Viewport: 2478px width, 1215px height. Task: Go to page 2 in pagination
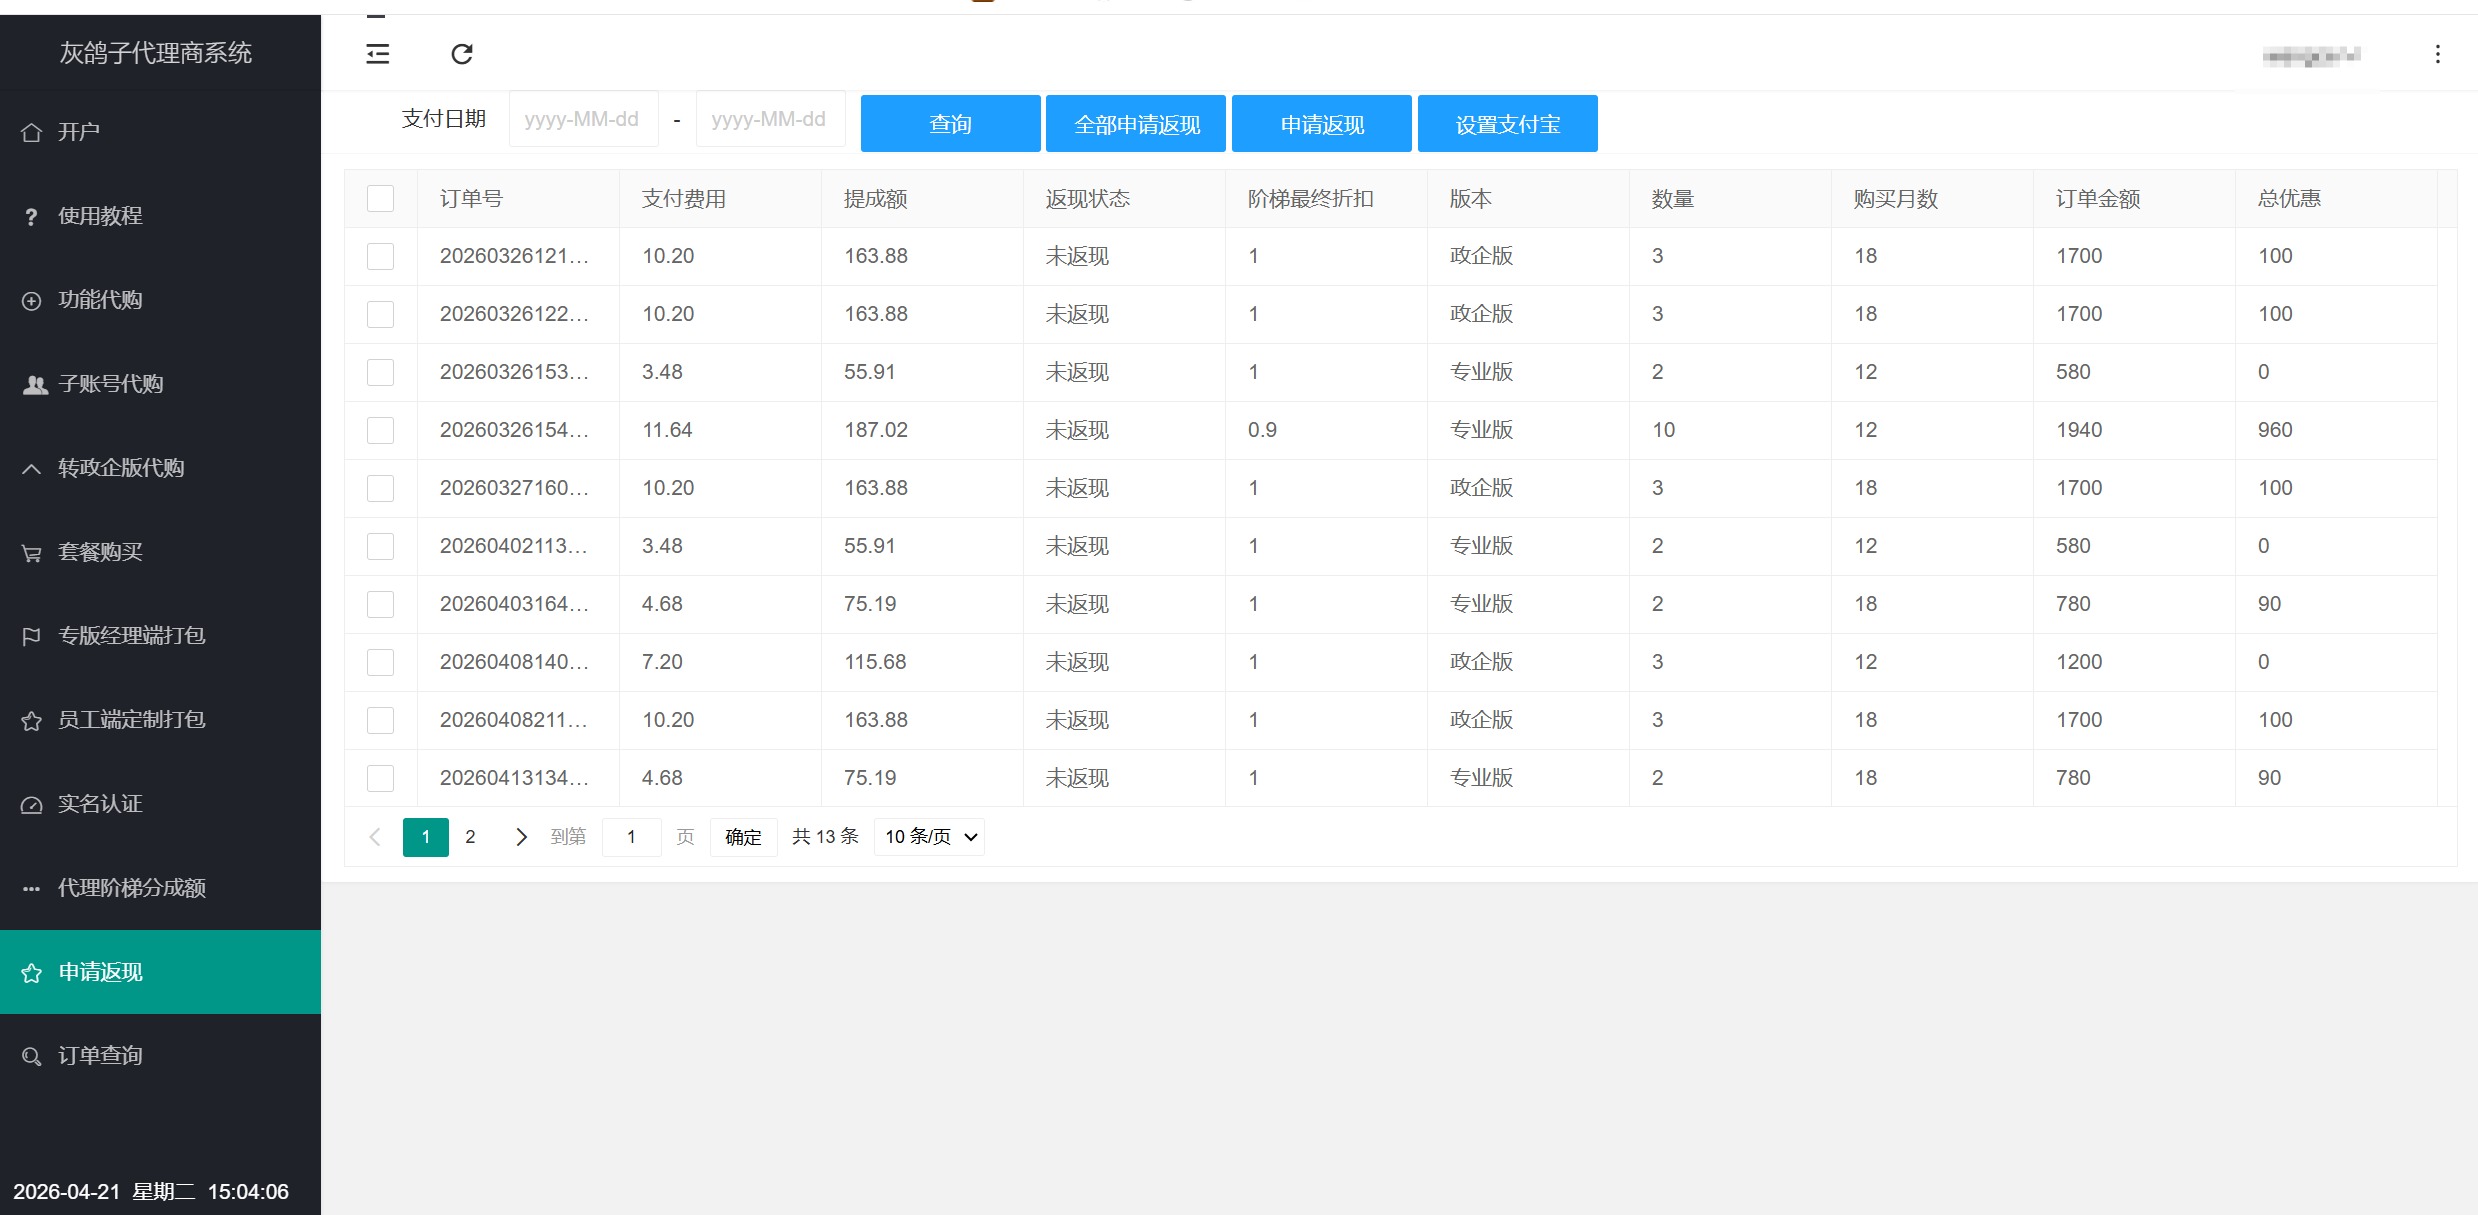[x=470, y=837]
